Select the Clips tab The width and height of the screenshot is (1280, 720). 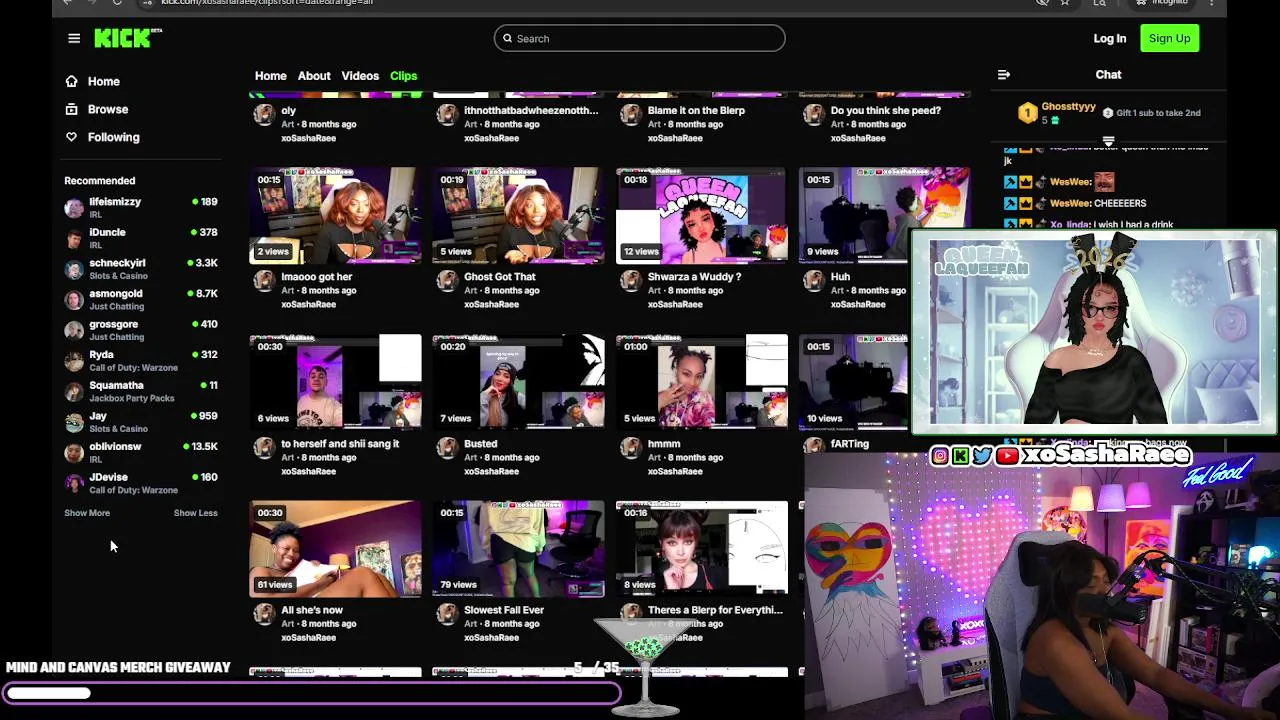404,76
